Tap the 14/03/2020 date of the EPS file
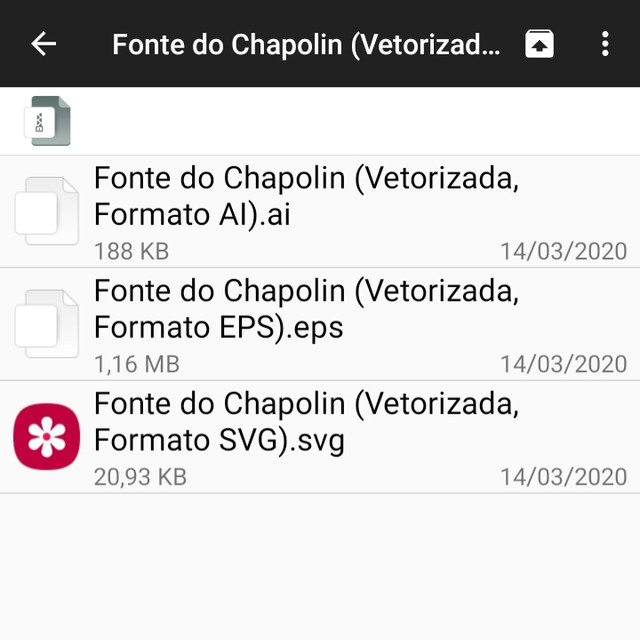The height and width of the screenshot is (640, 640). [563, 364]
